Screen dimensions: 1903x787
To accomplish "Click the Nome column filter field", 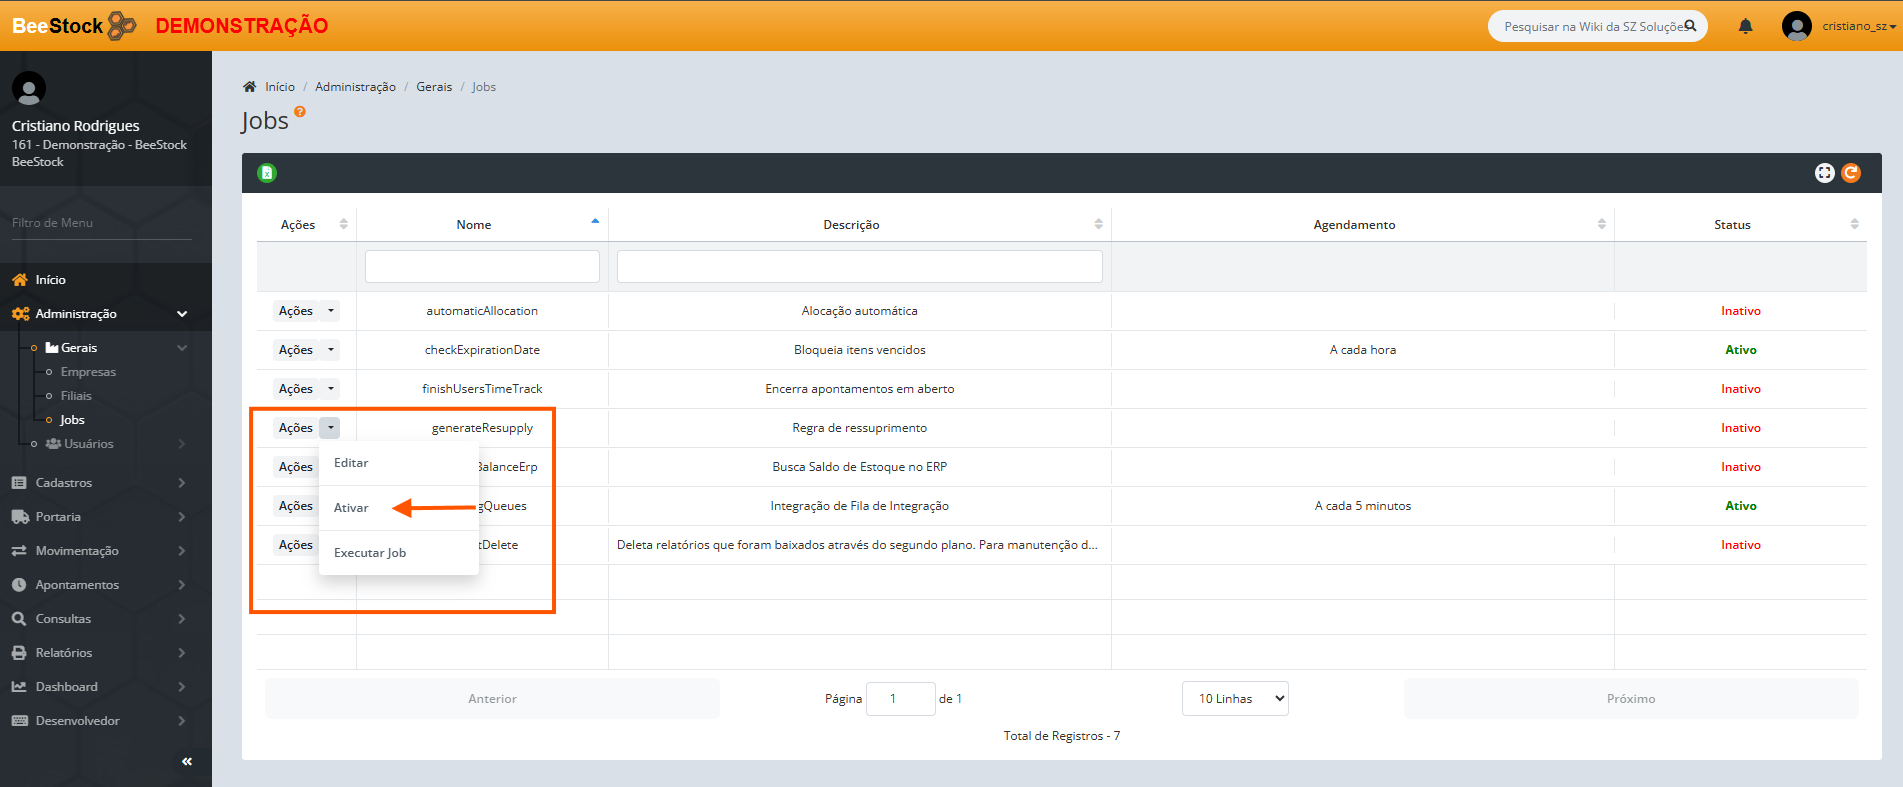I will pyautogui.click(x=482, y=267).
